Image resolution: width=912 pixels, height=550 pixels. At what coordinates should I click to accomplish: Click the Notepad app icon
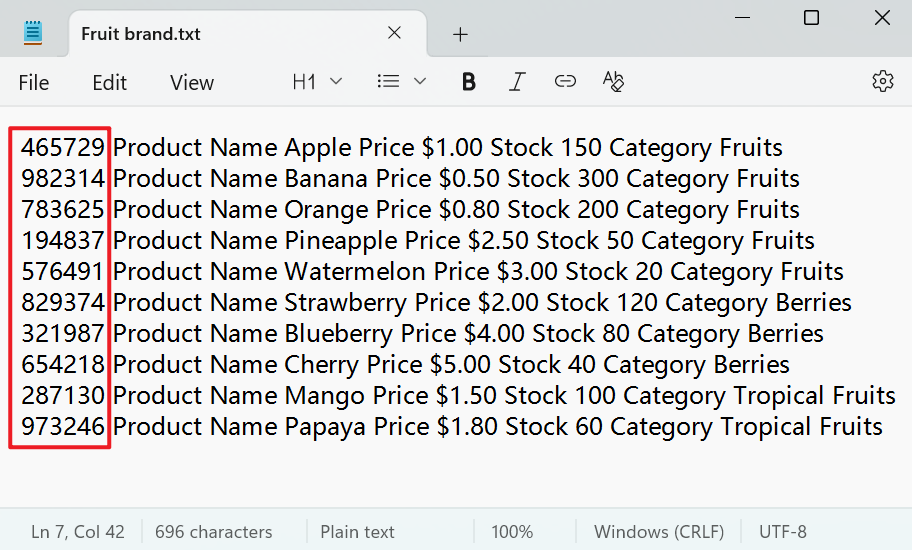(x=34, y=33)
